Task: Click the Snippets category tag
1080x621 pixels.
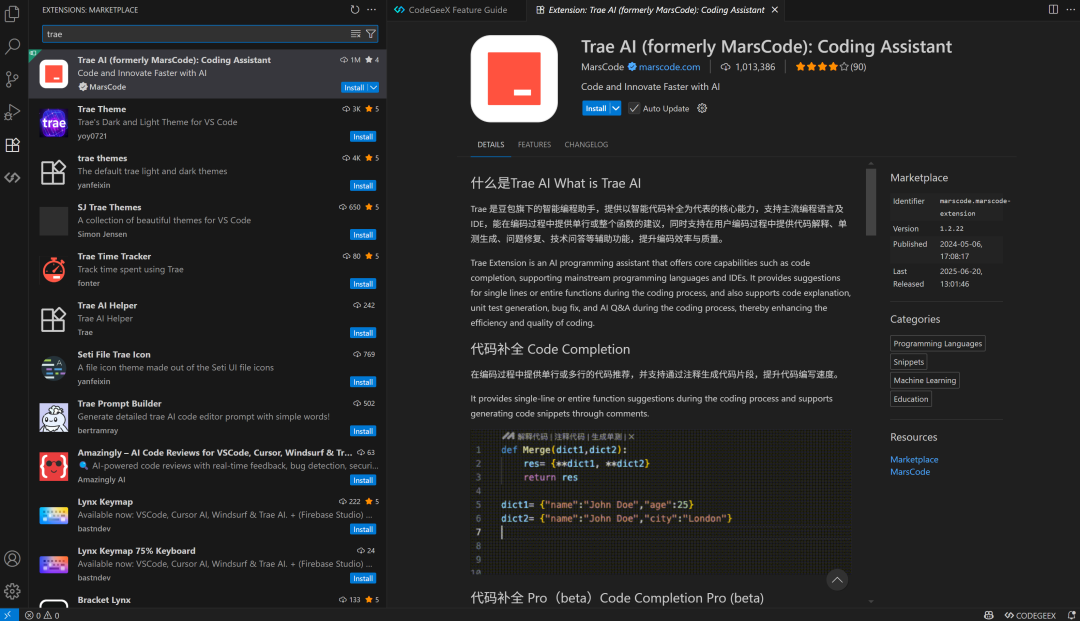Action: pyautogui.click(x=908, y=361)
